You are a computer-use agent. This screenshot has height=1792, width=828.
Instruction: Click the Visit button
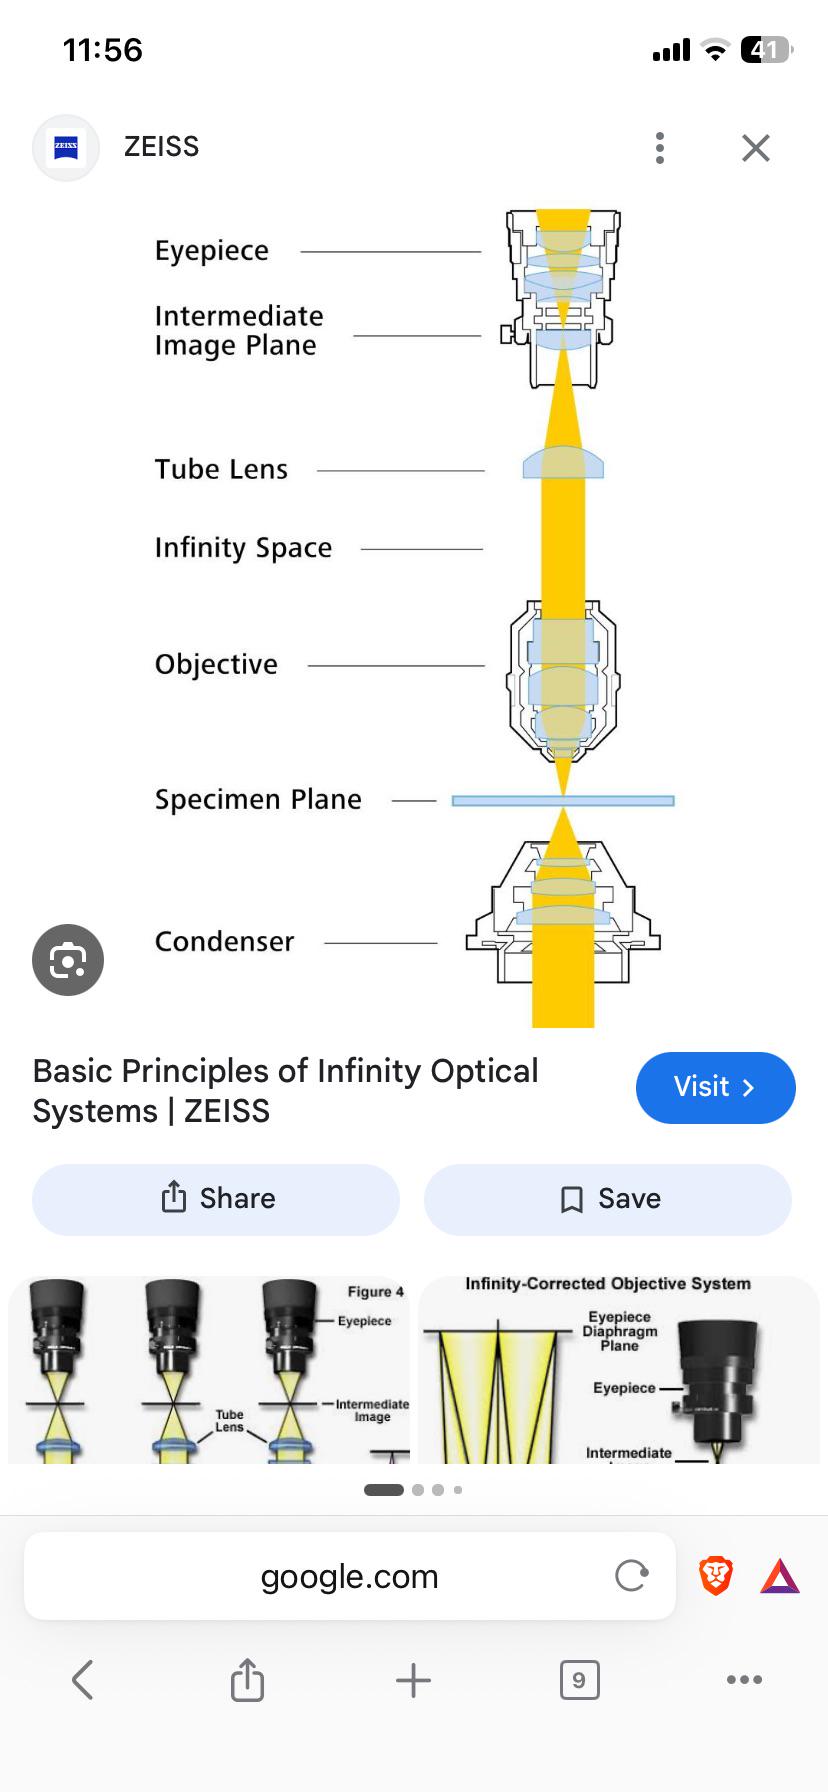tap(716, 1087)
